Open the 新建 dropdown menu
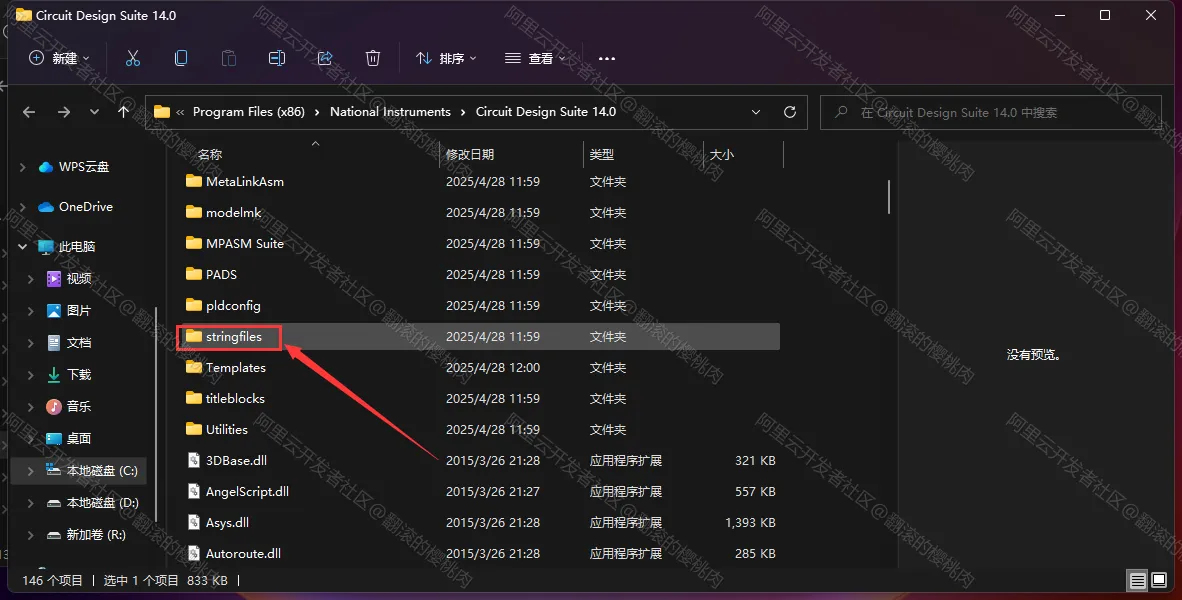1182x600 pixels. (59, 58)
